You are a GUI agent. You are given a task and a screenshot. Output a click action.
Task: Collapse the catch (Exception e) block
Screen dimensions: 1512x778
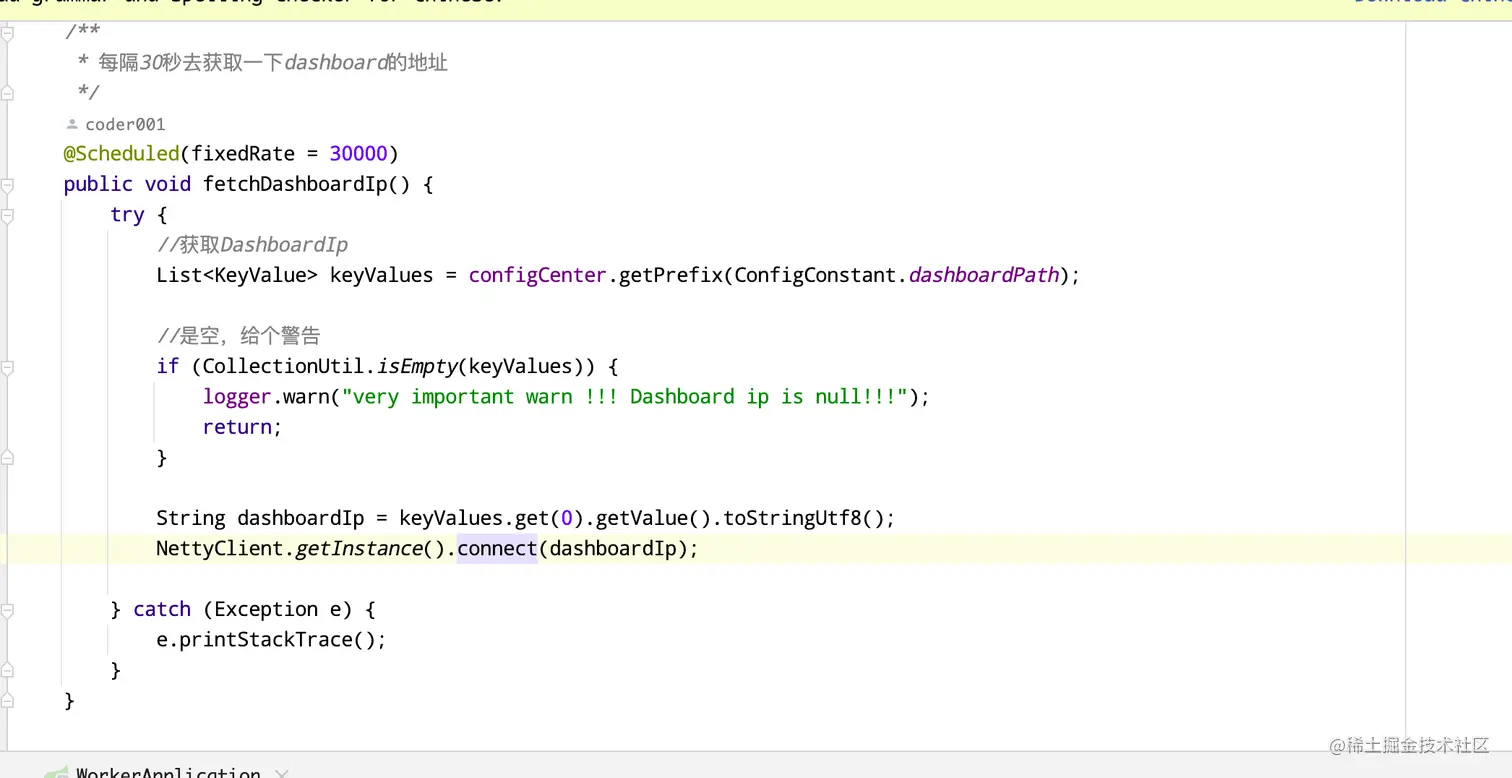coord(8,610)
